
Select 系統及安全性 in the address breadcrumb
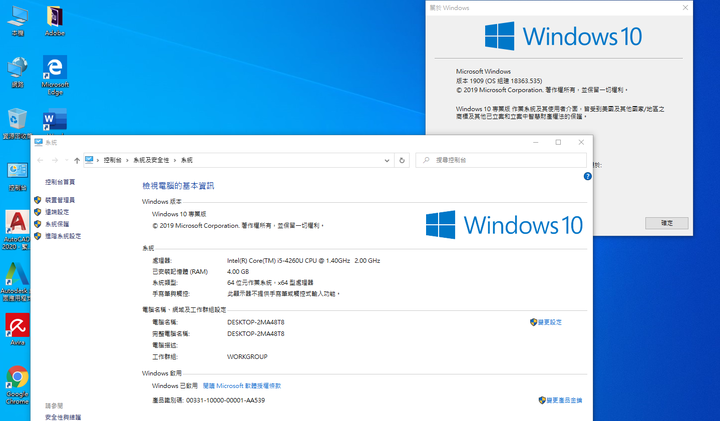[151, 160]
